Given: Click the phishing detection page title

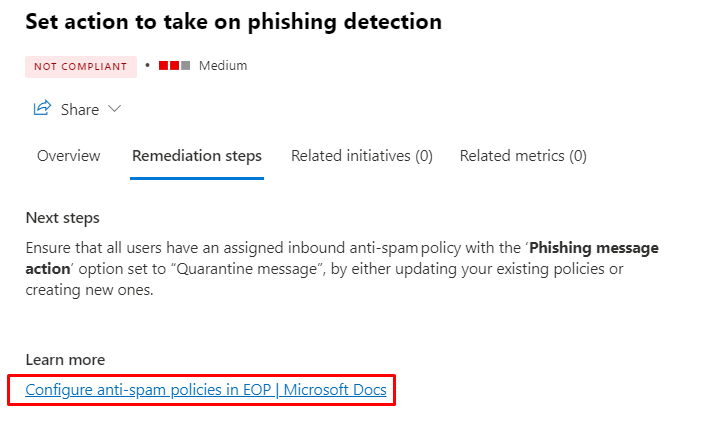Looking at the screenshot, I should click(x=234, y=21).
